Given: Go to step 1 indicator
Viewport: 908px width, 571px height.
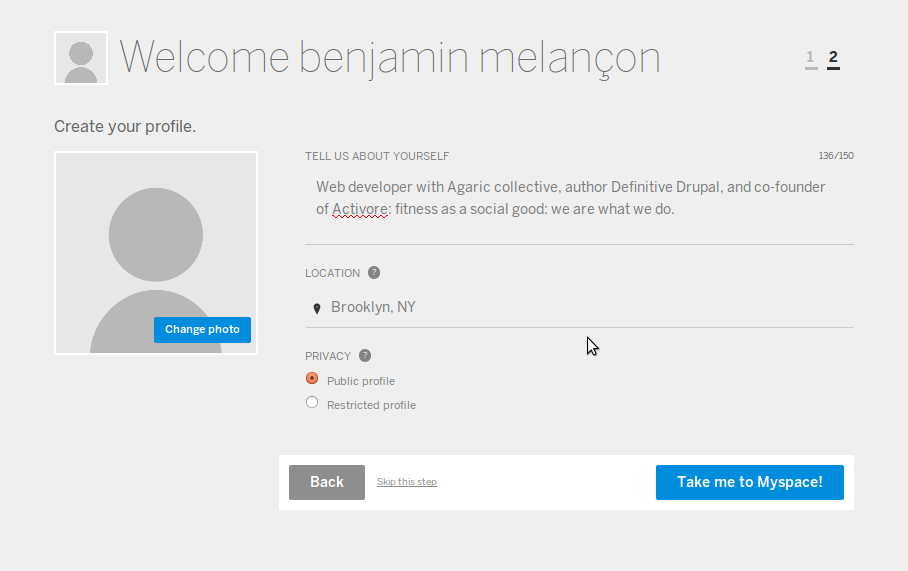Looking at the screenshot, I should tap(811, 58).
